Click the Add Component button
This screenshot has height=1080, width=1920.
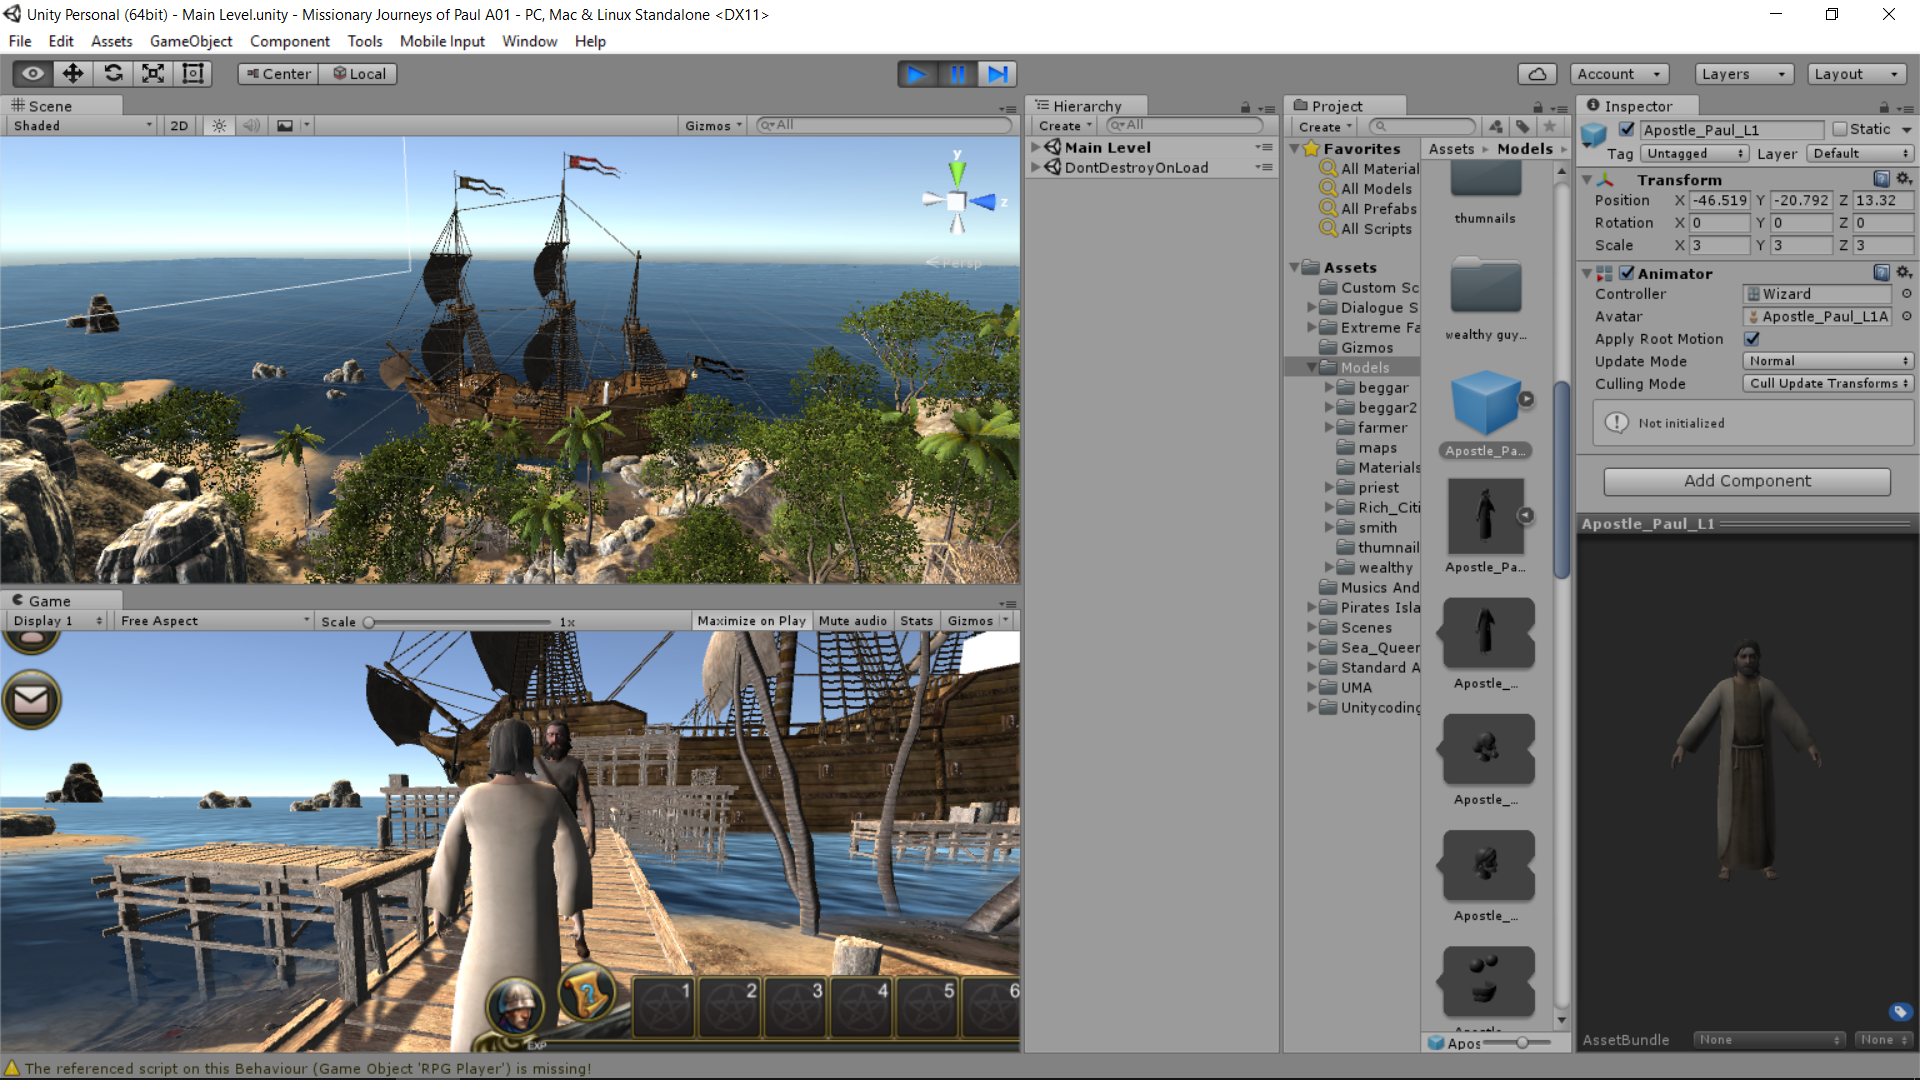click(x=1747, y=481)
